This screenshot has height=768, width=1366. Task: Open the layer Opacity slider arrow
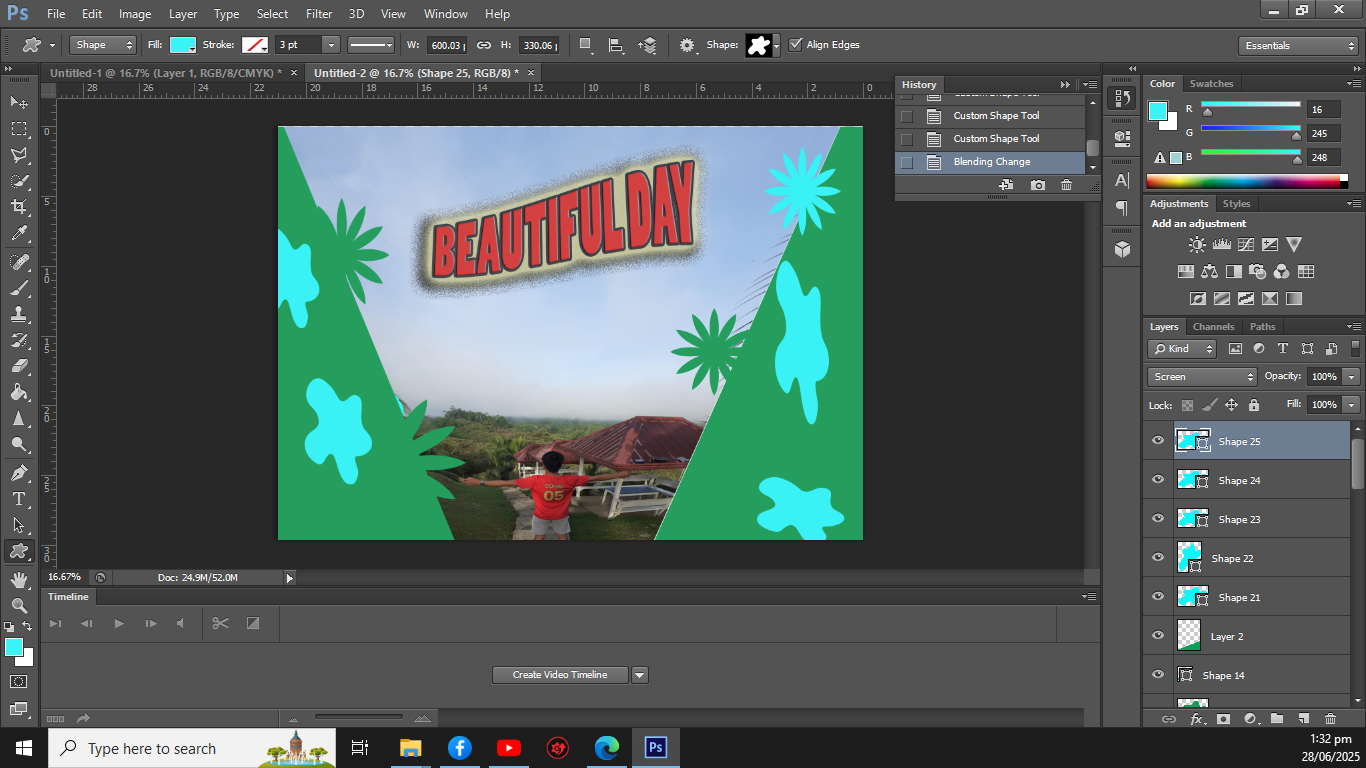tap(1352, 377)
